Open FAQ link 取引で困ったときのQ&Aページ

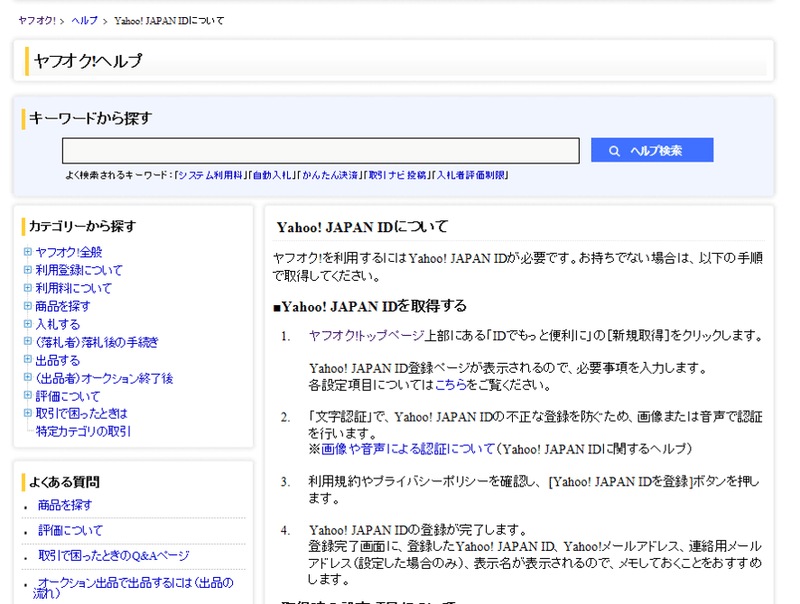(113, 556)
